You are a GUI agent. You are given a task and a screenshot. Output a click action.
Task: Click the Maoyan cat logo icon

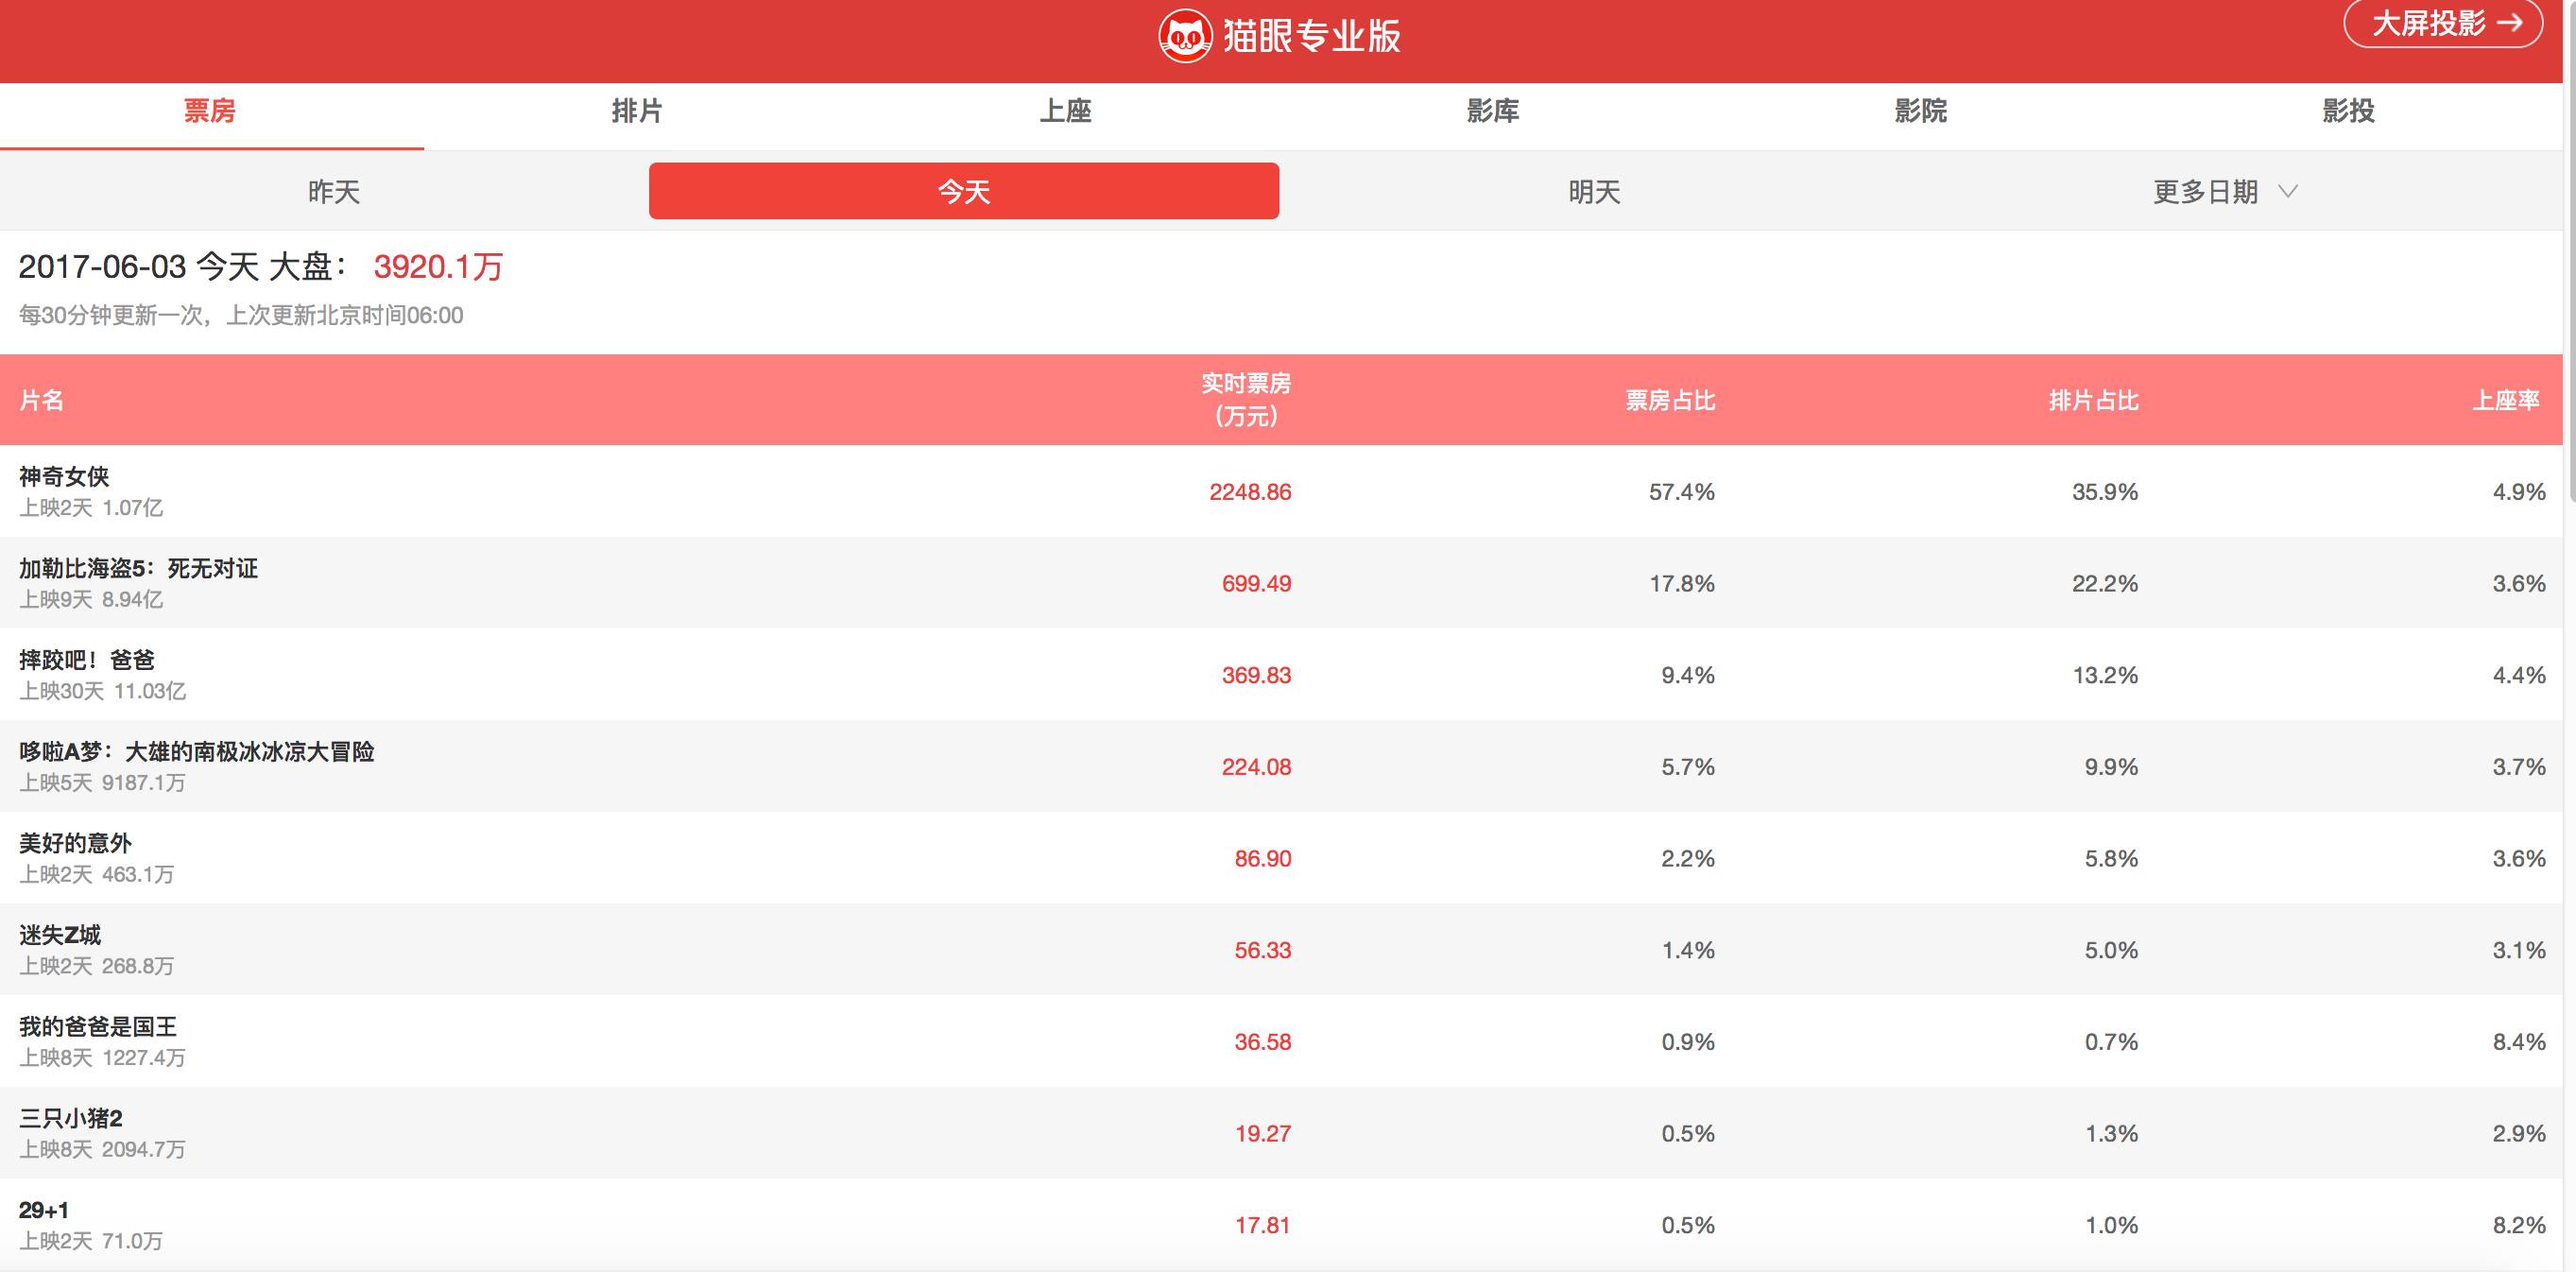coord(1185,37)
